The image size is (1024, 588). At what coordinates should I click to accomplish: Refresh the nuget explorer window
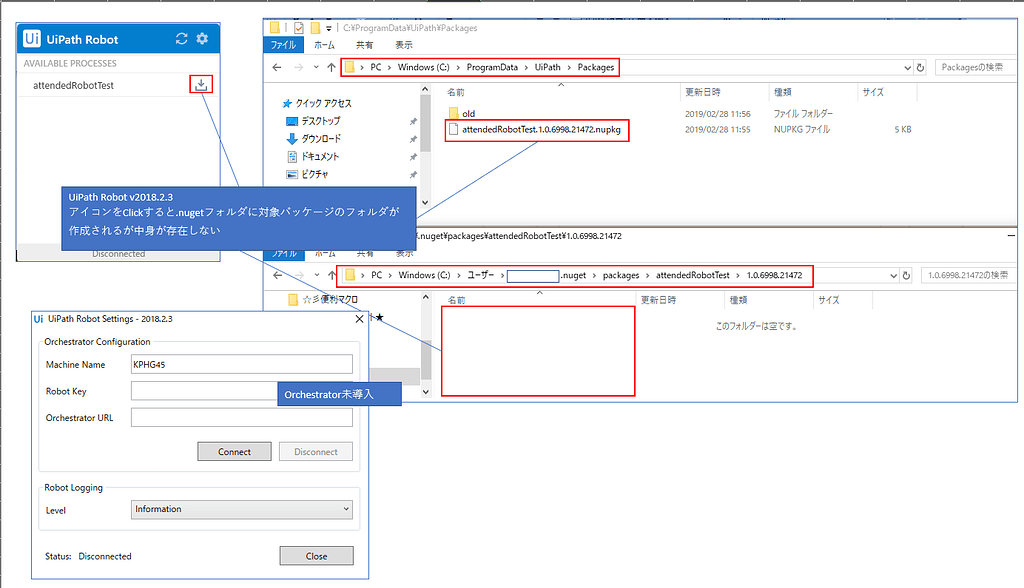[906, 276]
